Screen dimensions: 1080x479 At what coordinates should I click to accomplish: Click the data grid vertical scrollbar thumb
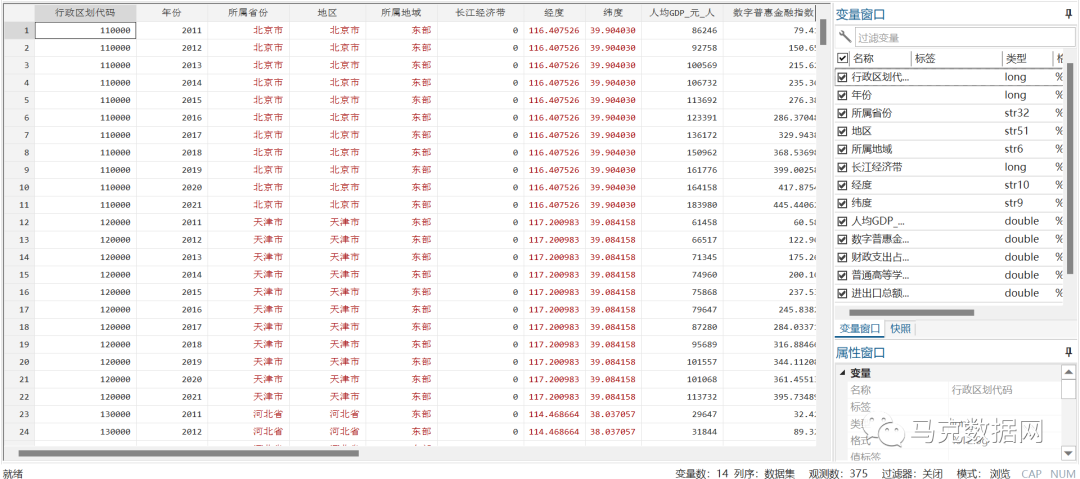822,32
